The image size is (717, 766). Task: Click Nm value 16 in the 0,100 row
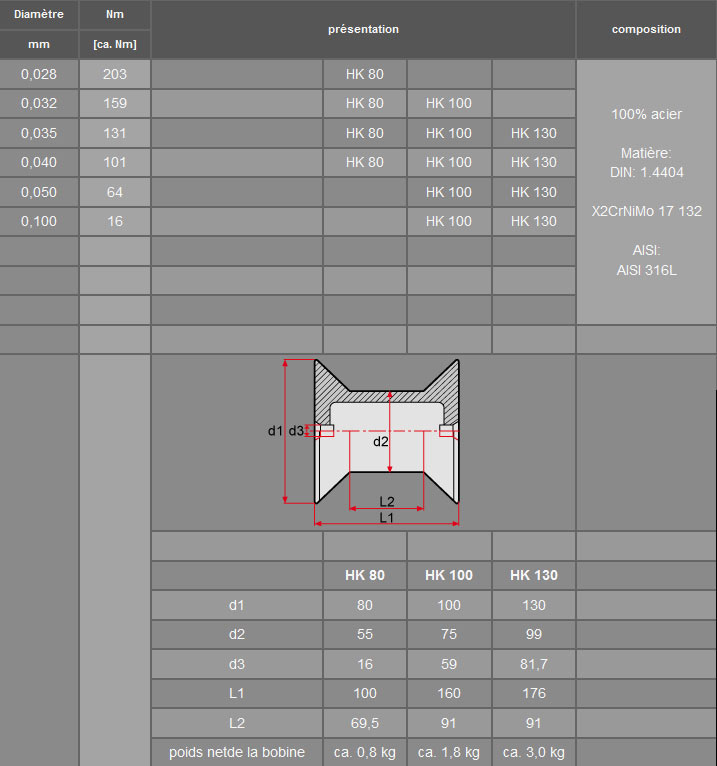click(x=115, y=221)
